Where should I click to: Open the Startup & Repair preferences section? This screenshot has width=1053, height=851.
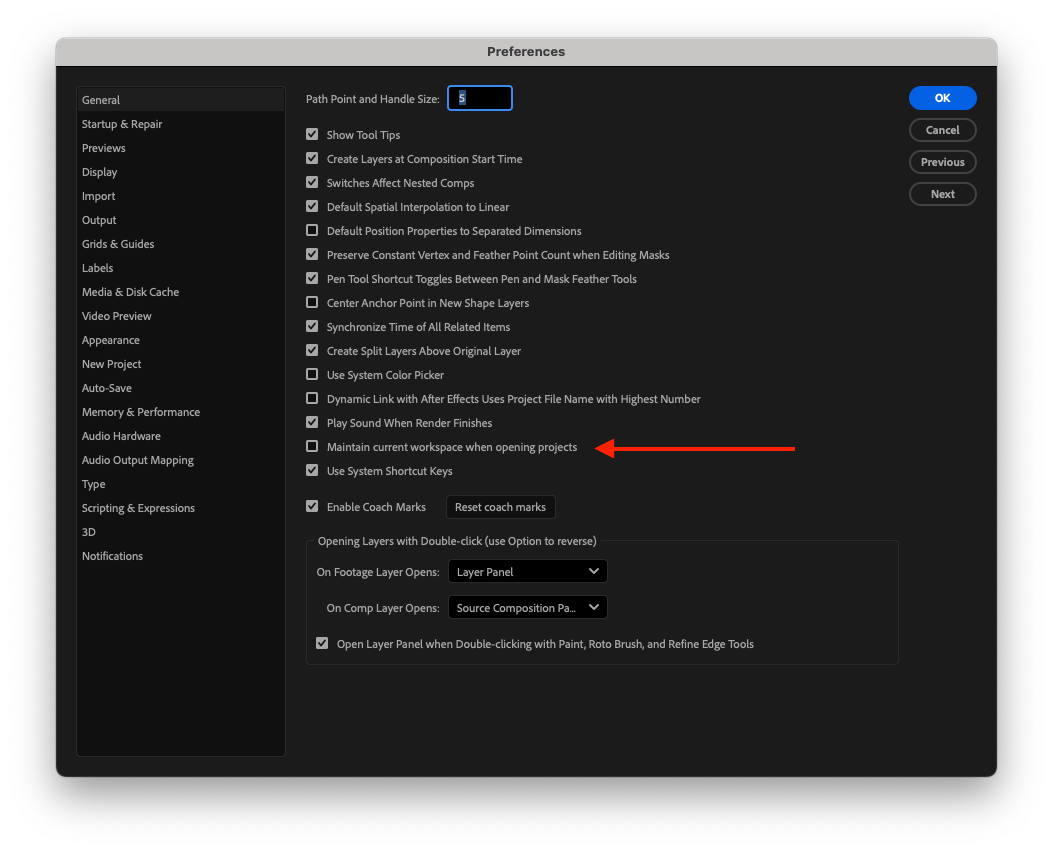click(x=122, y=124)
